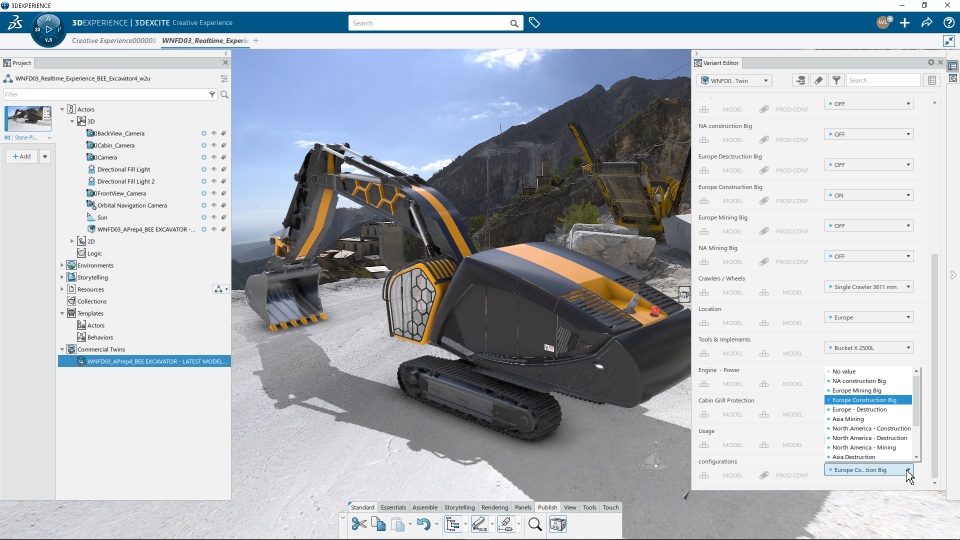Click the import arrow icon in Variant Editor
The height and width of the screenshot is (540, 960).
[800, 80]
